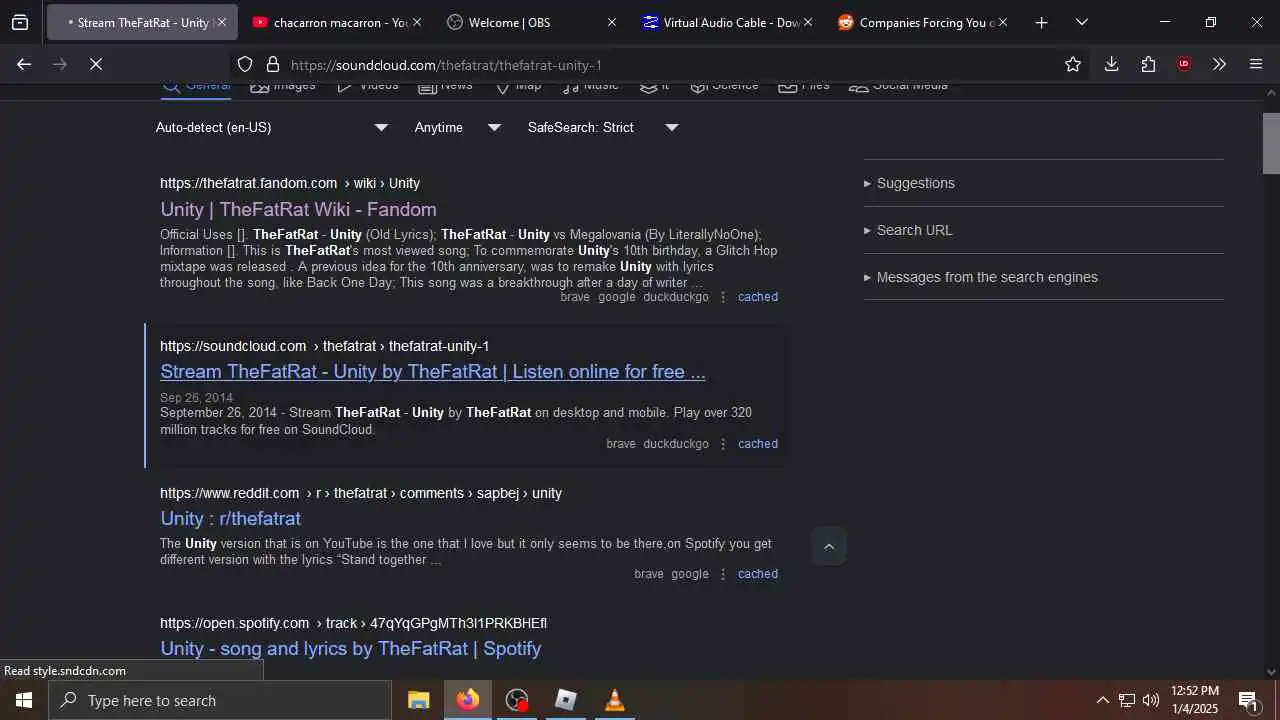Click thefatrat.fandom.com URL text
This screenshot has width=1280, height=720.
290,183
